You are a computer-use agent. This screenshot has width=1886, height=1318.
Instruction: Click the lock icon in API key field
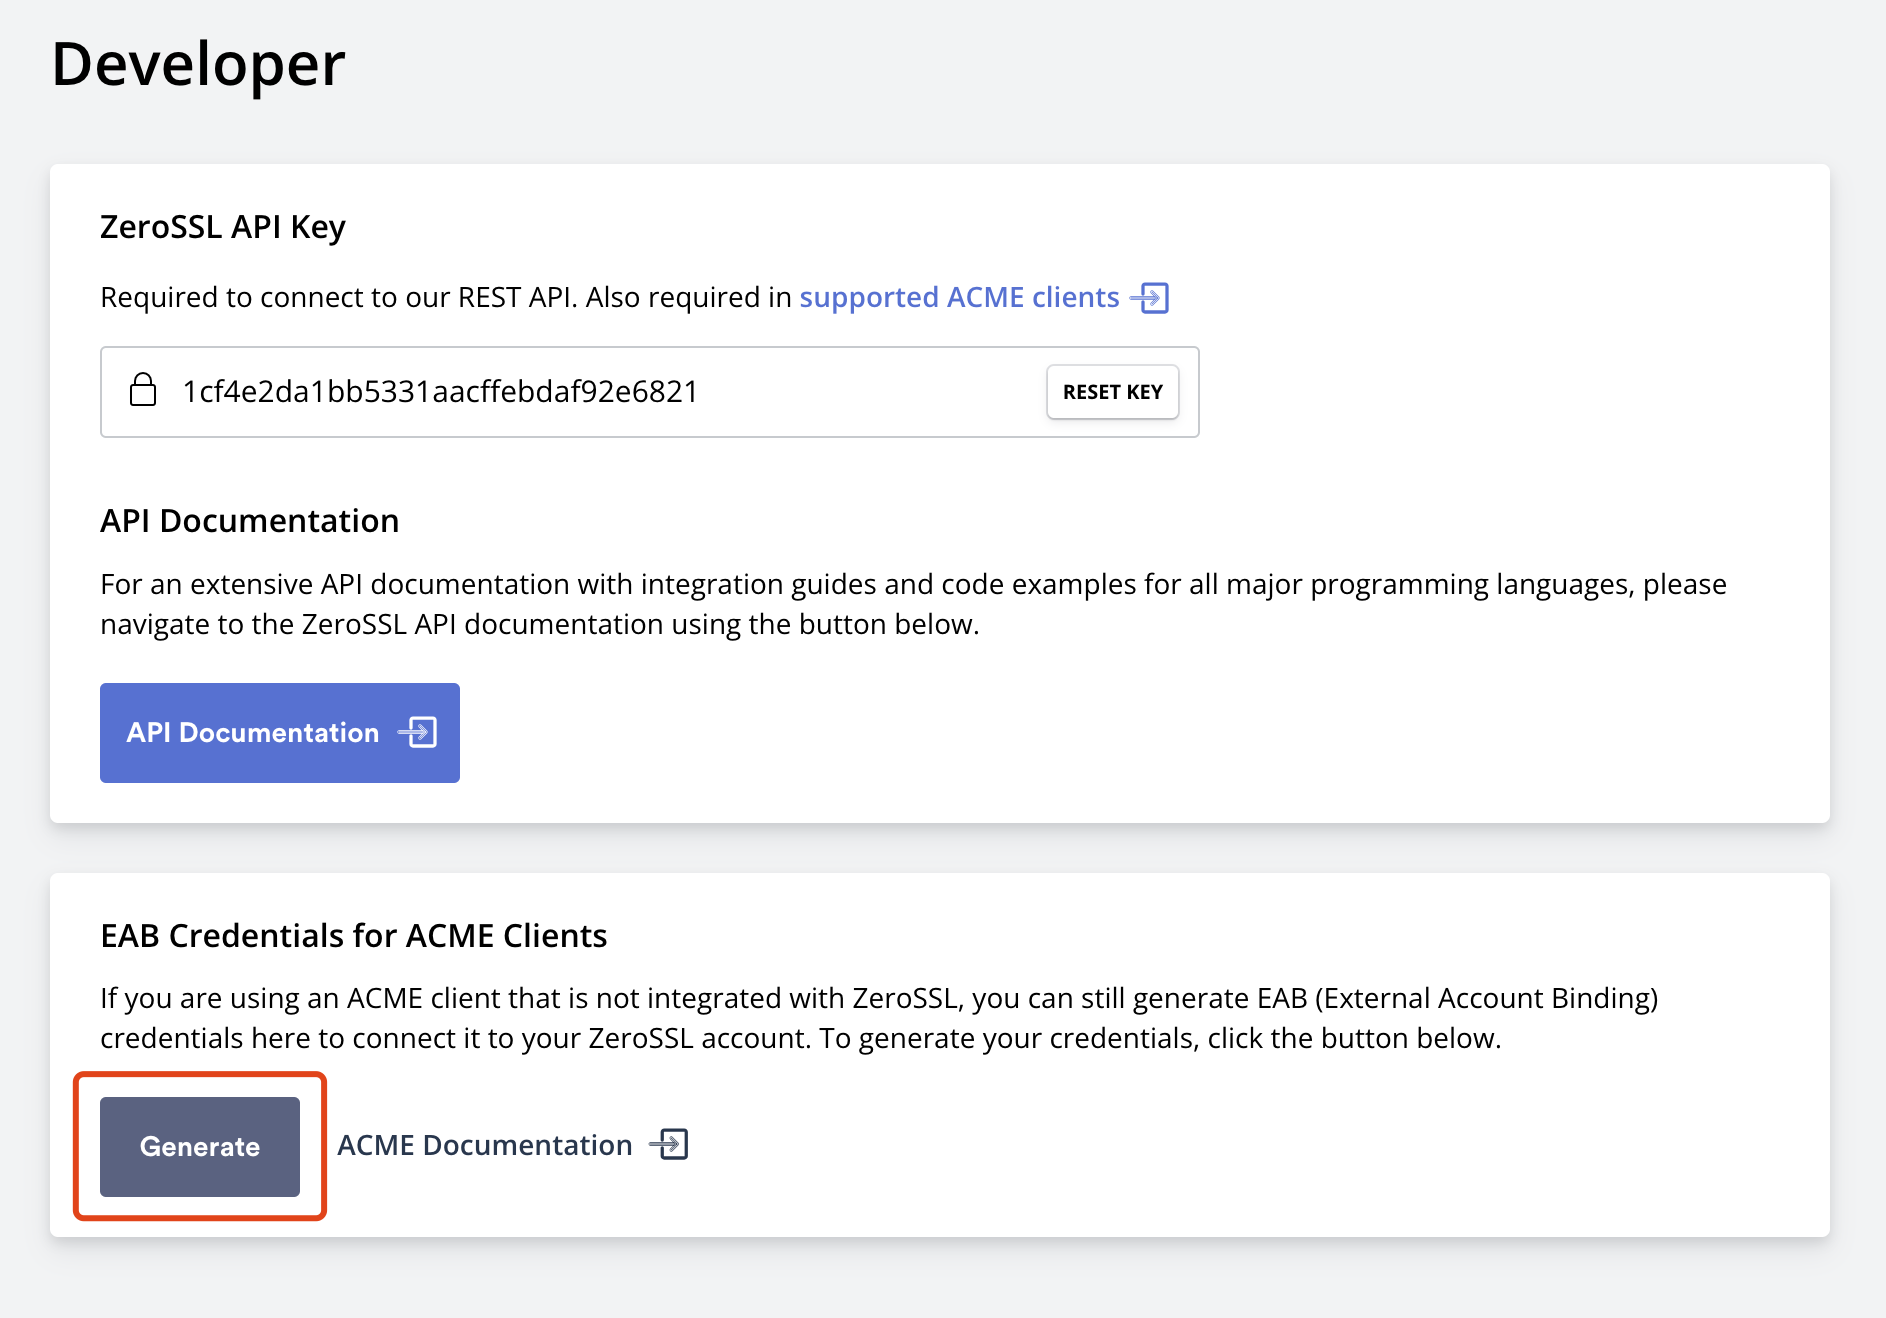tap(143, 390)
